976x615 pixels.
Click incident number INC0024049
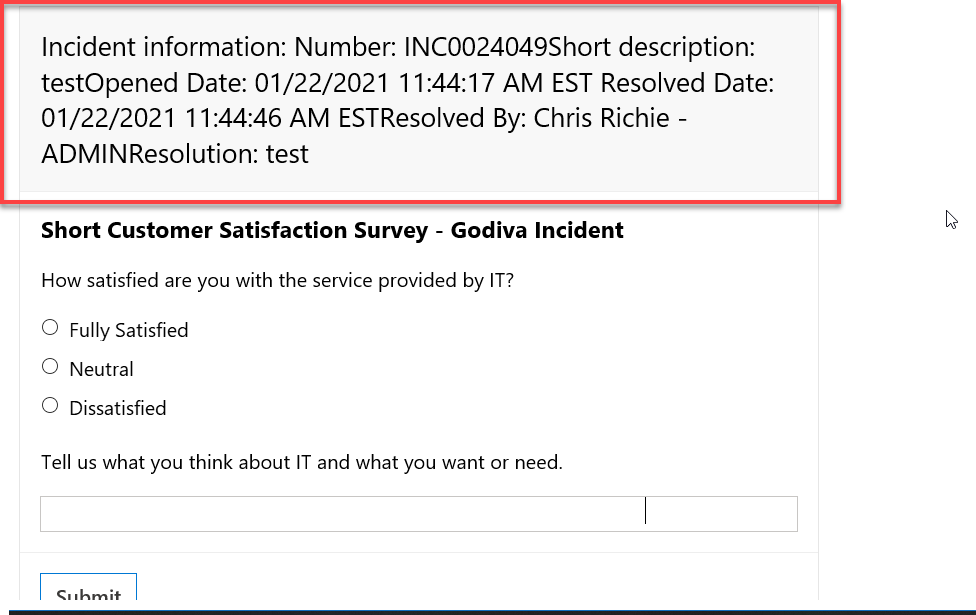coord(476,47)
